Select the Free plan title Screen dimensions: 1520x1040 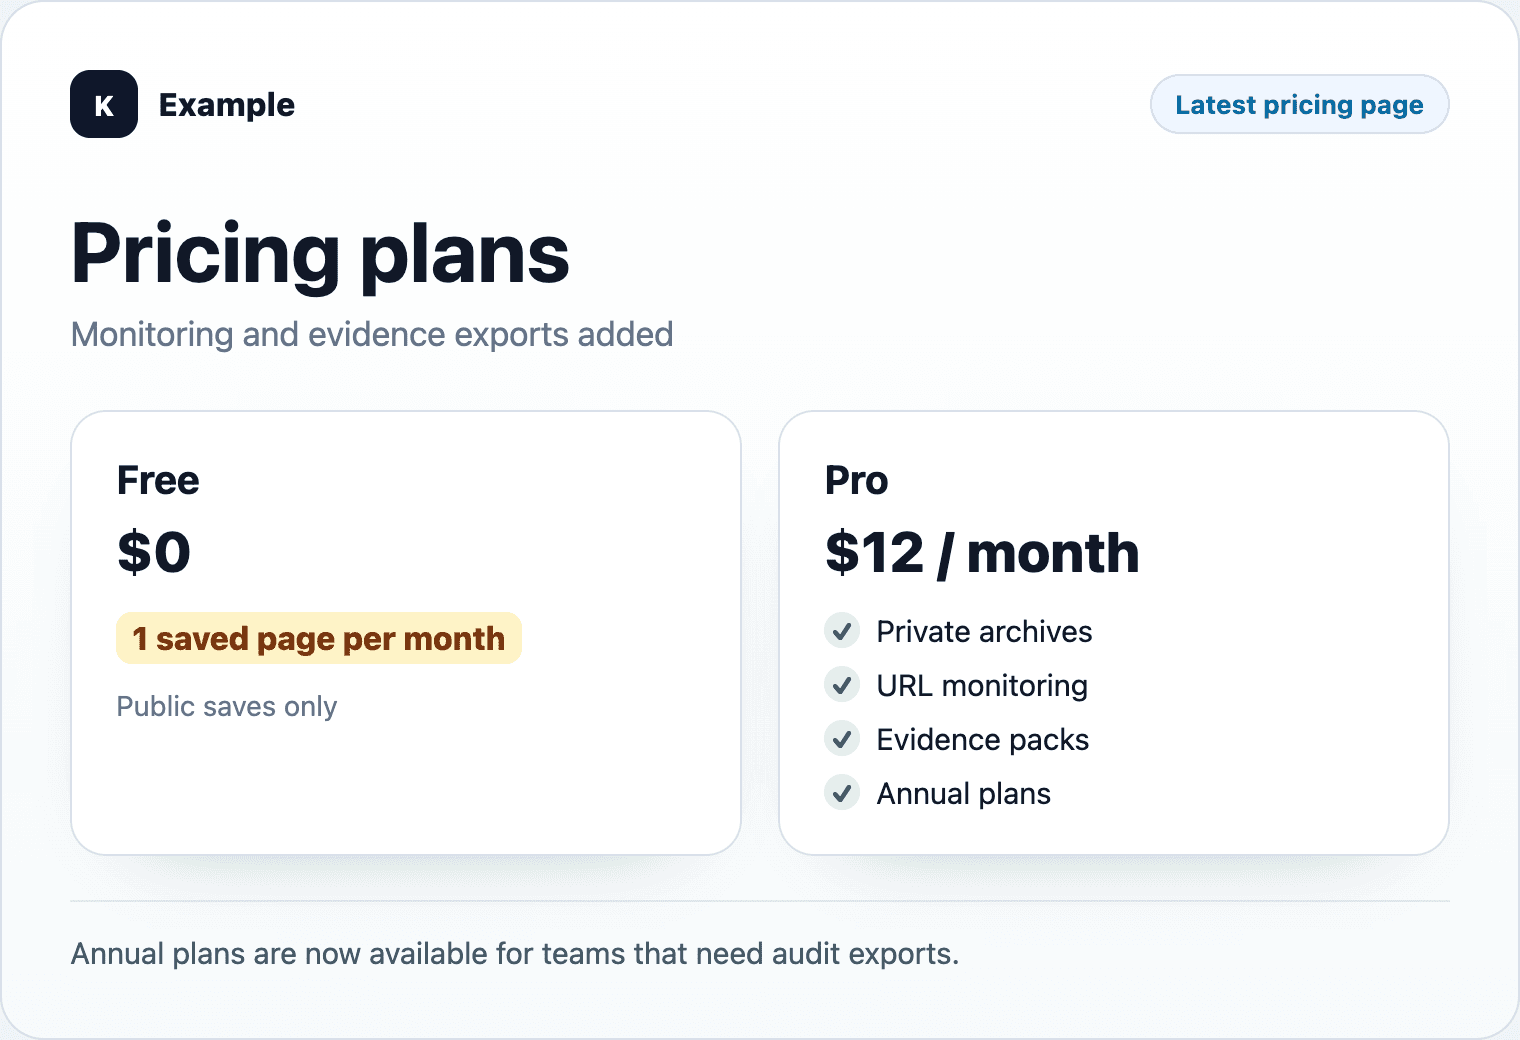(x=158, y=480)
